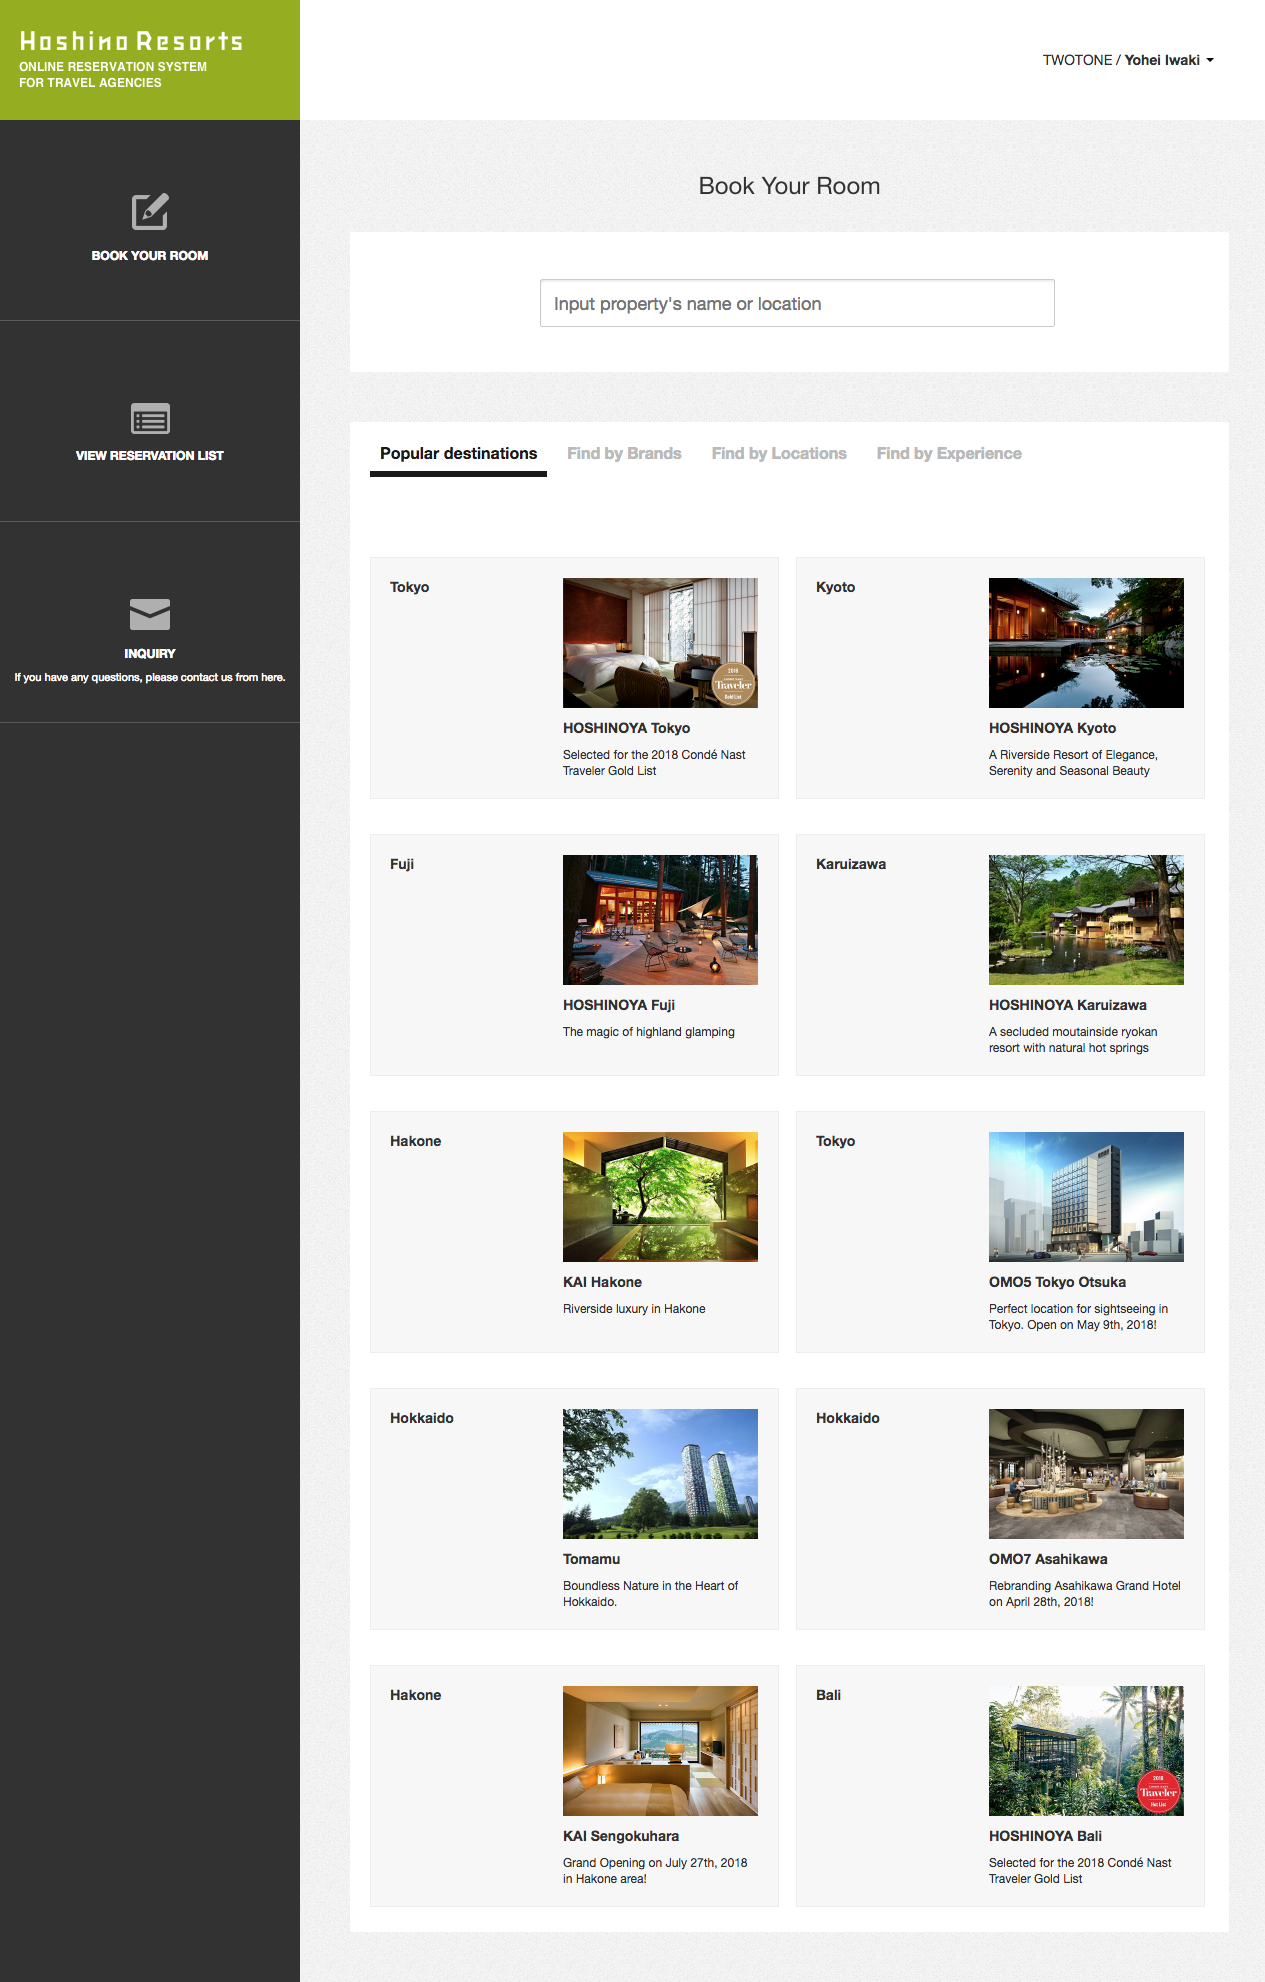Open the Find by Experience tab
The height and width of the screenshot is (1982, 1265).
coord(948,454)
